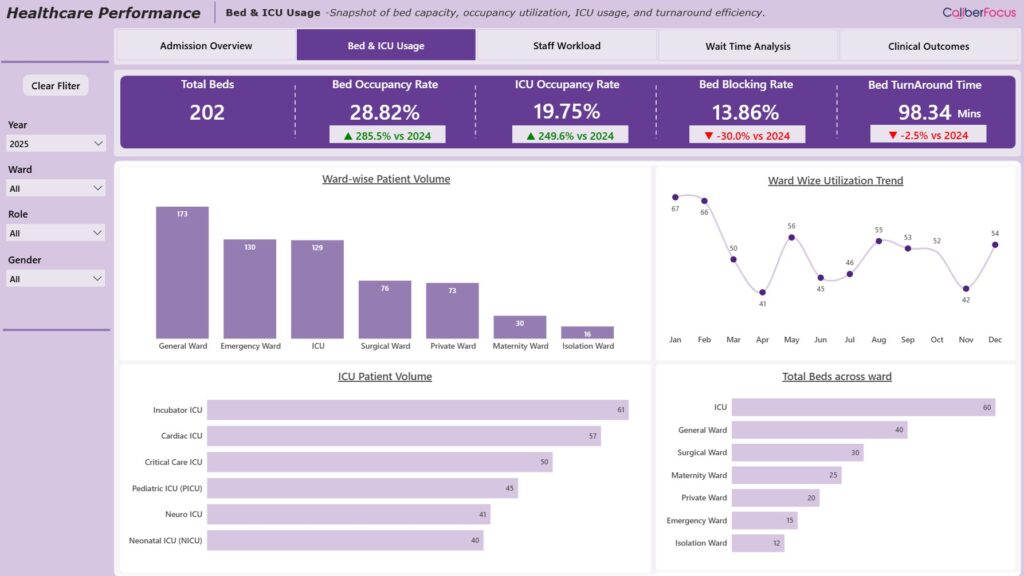Open the Role filter dropdown
The height and width of the screenshot is (576, 1024).
pos(56,233)
